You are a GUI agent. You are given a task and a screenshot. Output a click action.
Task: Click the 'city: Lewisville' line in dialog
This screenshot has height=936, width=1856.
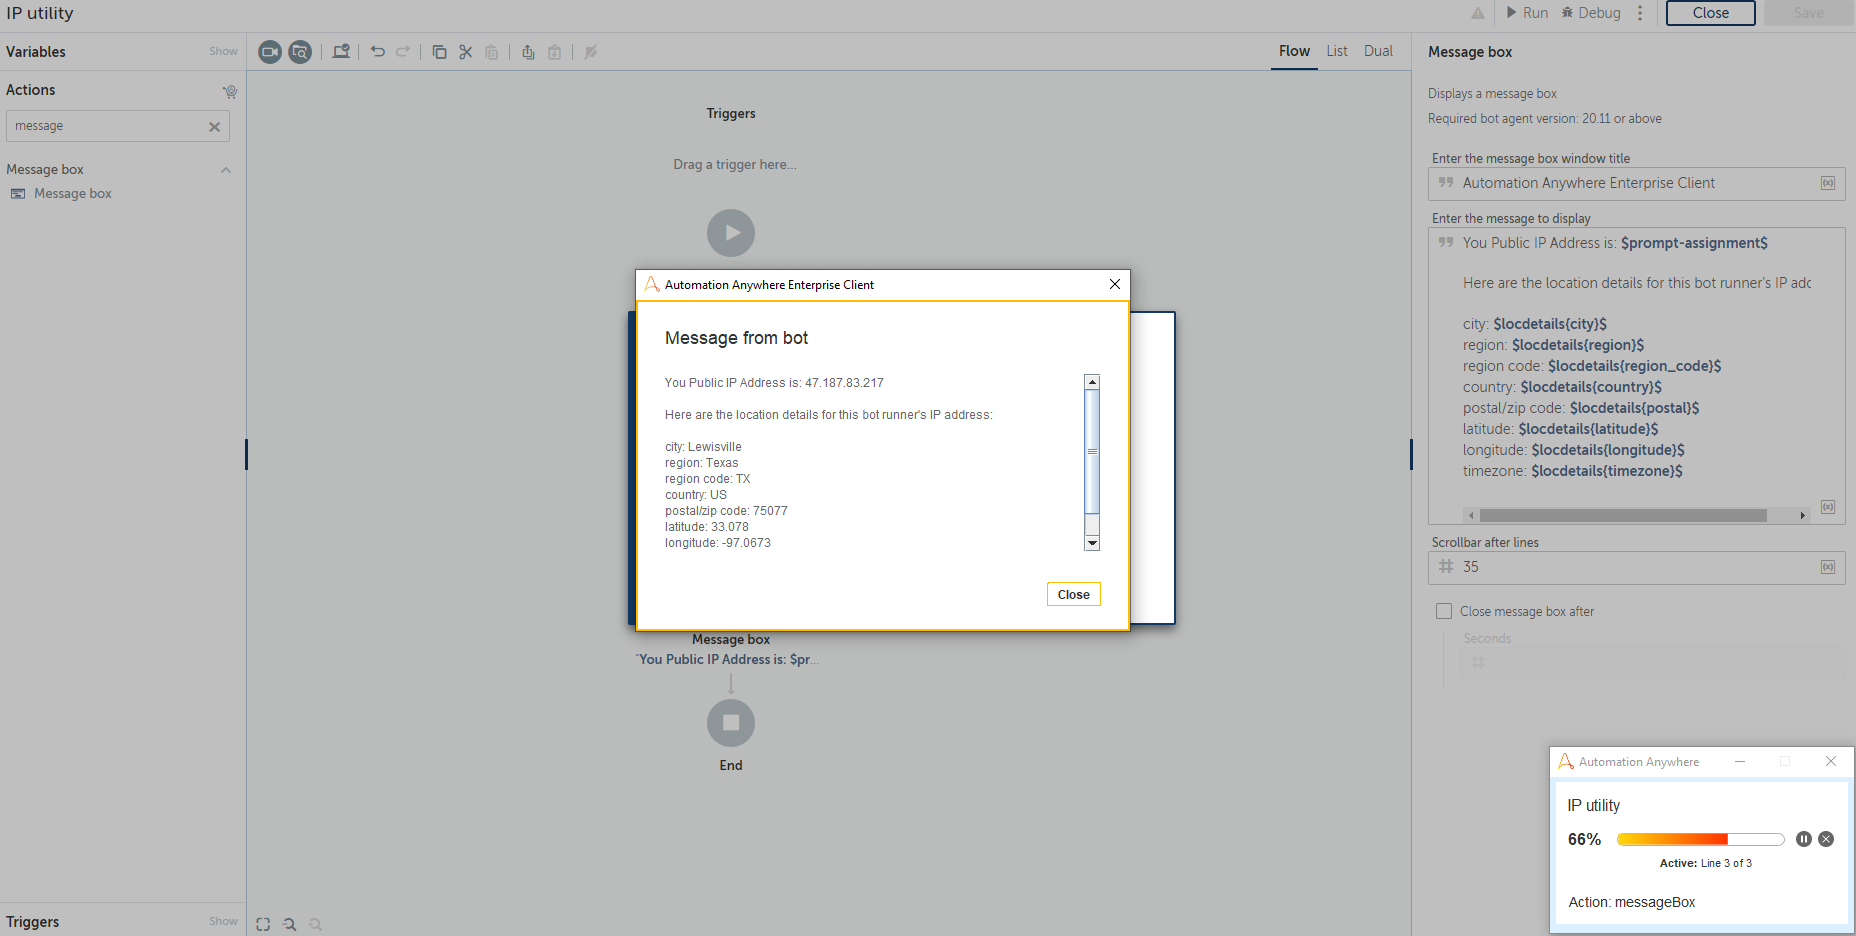703,447
